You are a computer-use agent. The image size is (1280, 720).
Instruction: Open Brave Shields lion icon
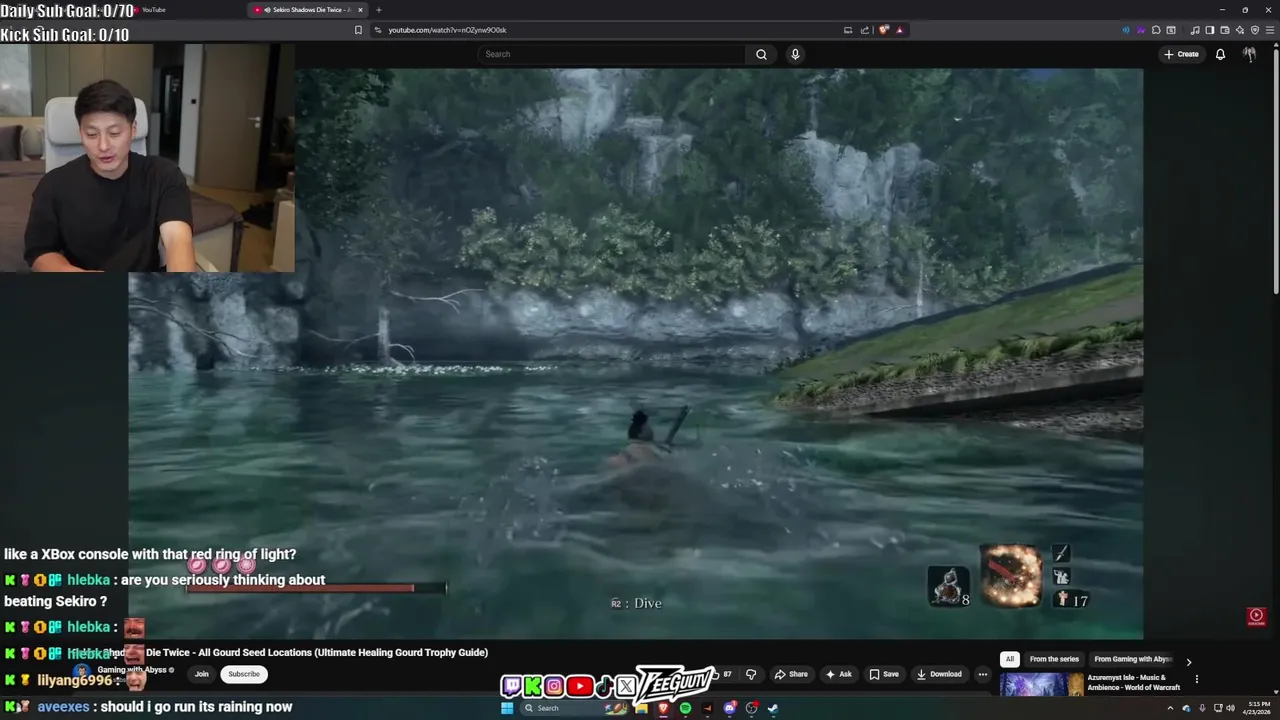(x=884, y=30)
